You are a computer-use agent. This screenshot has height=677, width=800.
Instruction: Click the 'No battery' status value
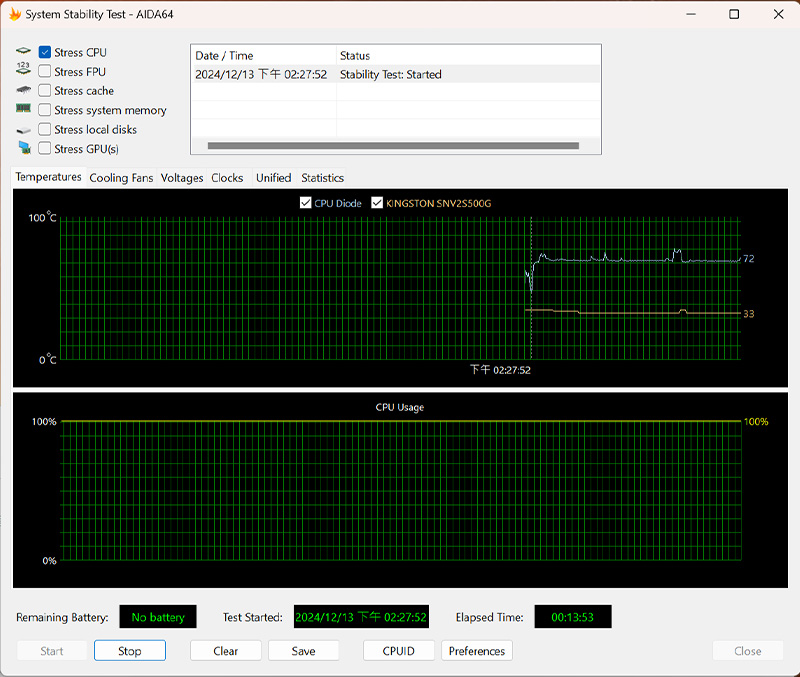click(158, 617)
